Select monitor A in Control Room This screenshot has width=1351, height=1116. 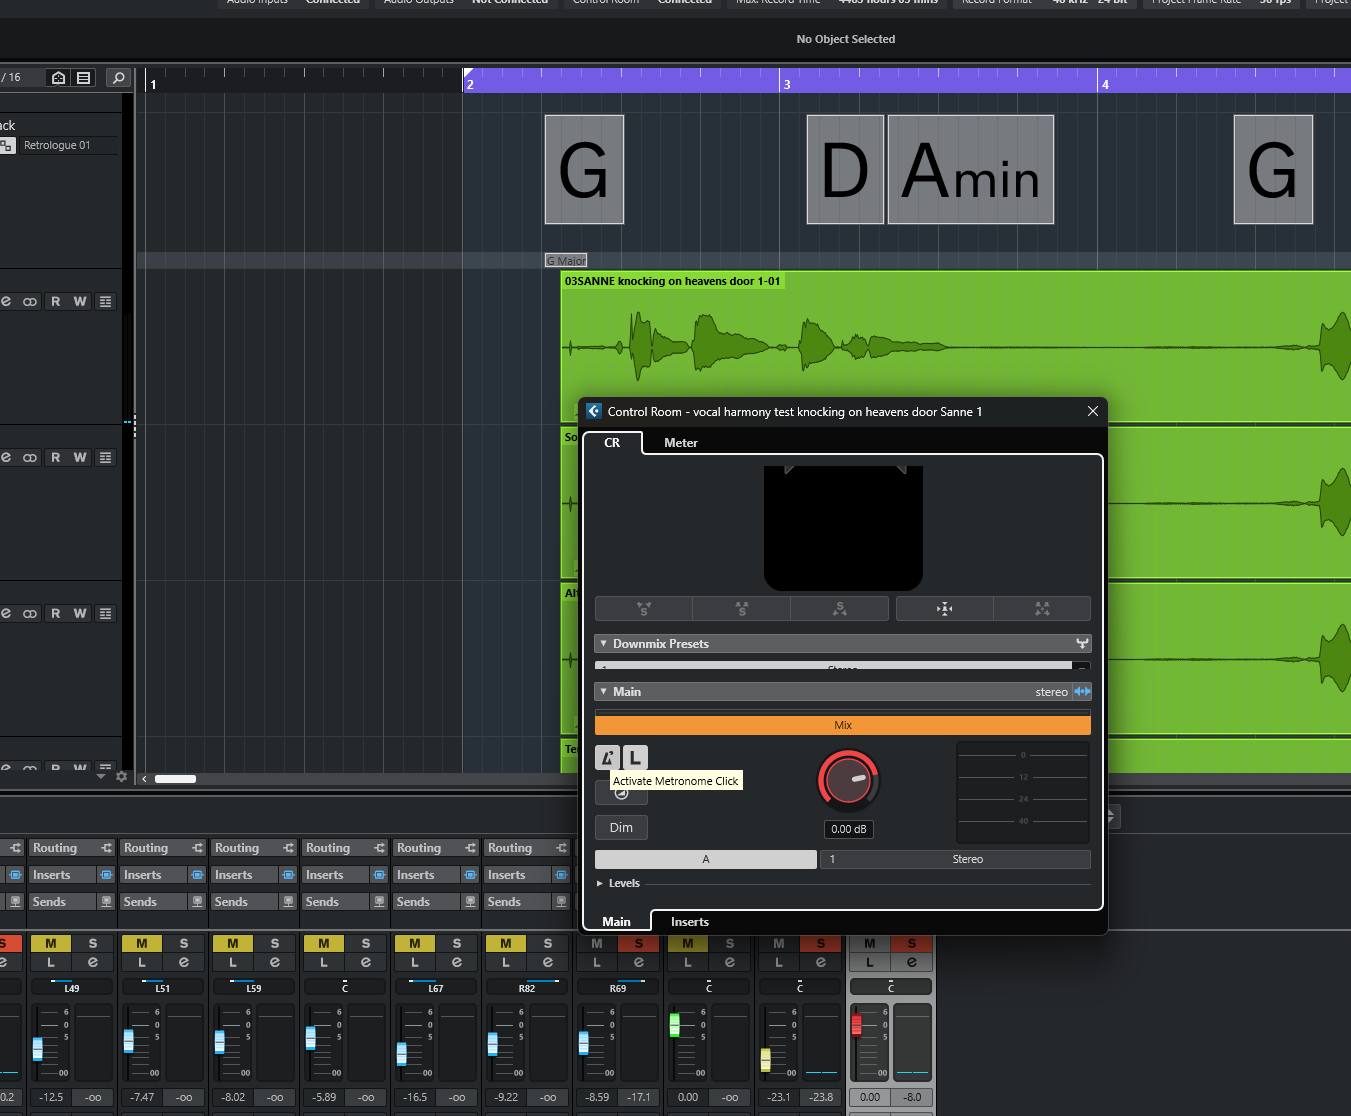tap(706, 859)
